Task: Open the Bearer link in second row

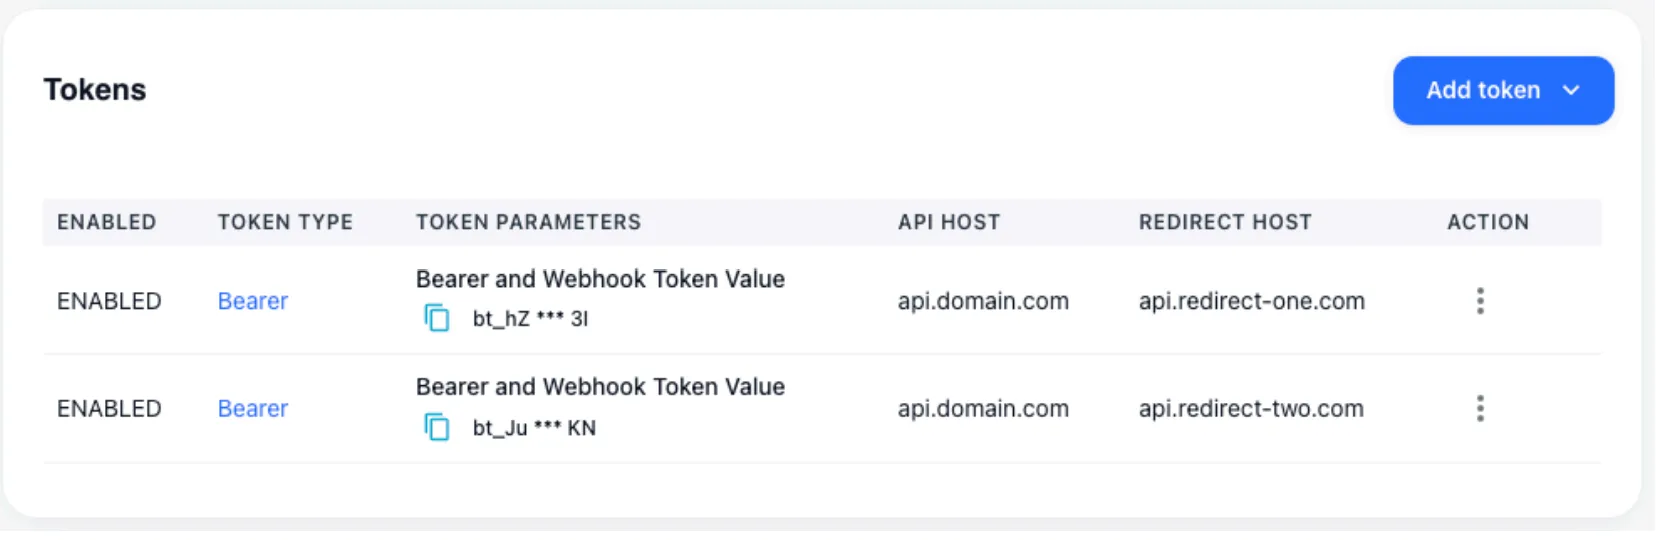Action: (253, 408)
